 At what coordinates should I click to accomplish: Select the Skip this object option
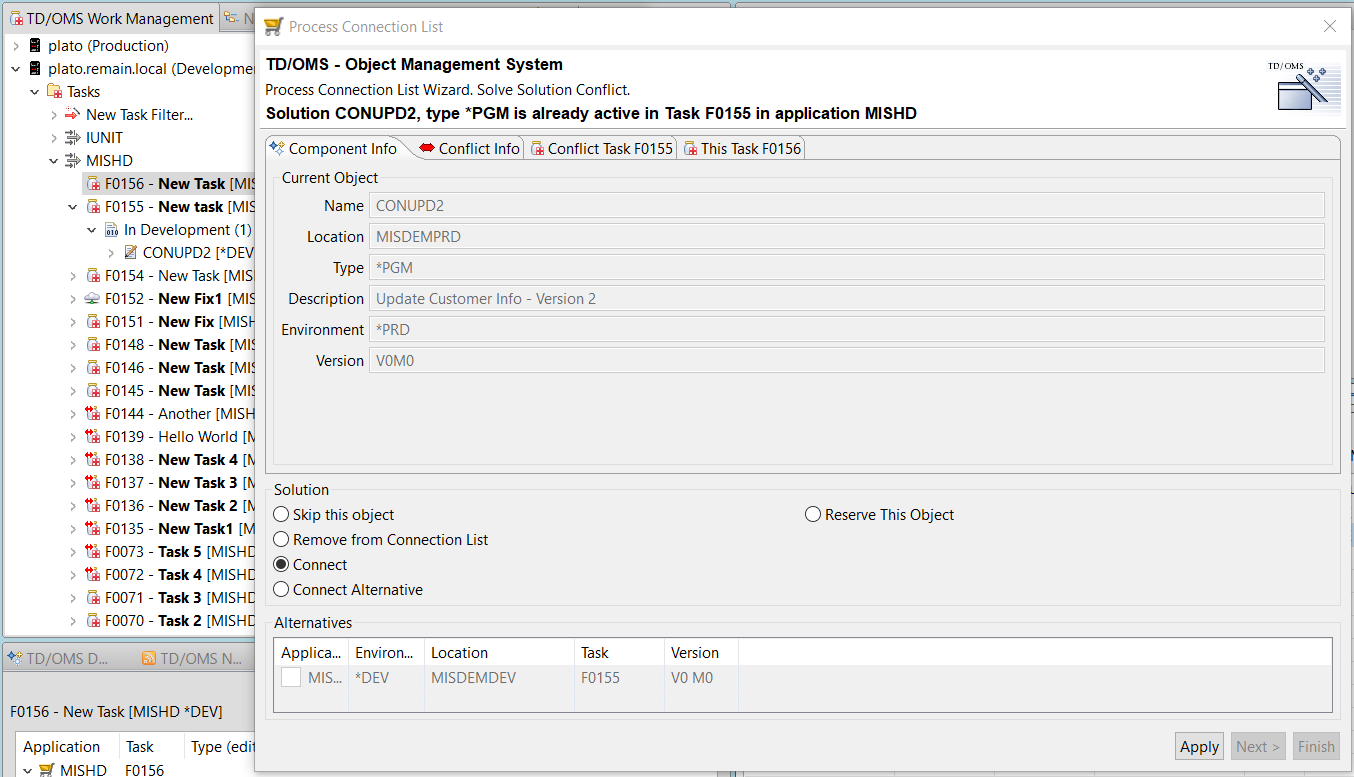tap(282, 515)
